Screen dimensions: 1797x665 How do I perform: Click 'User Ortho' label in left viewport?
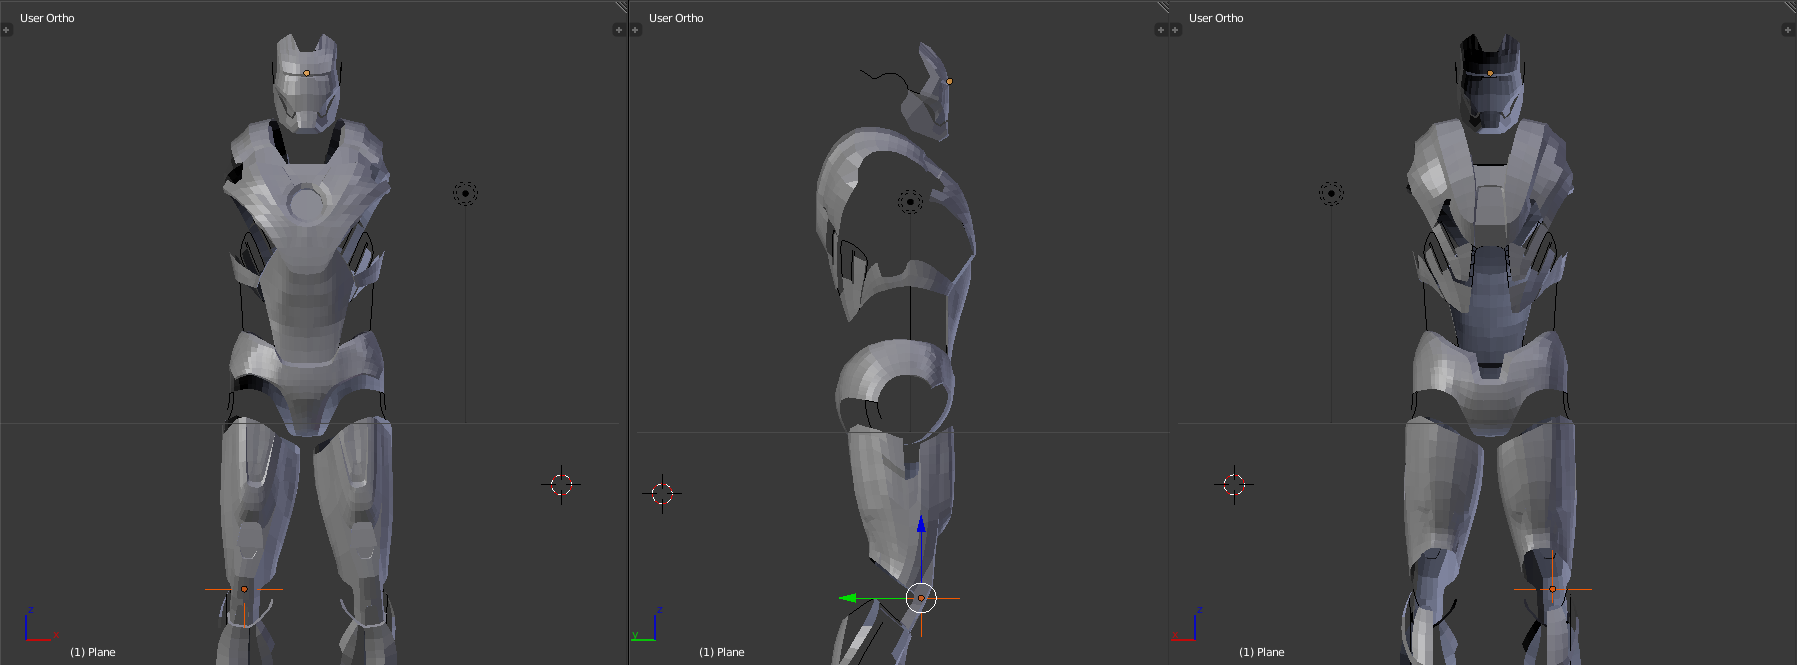(x=47, y=18)
